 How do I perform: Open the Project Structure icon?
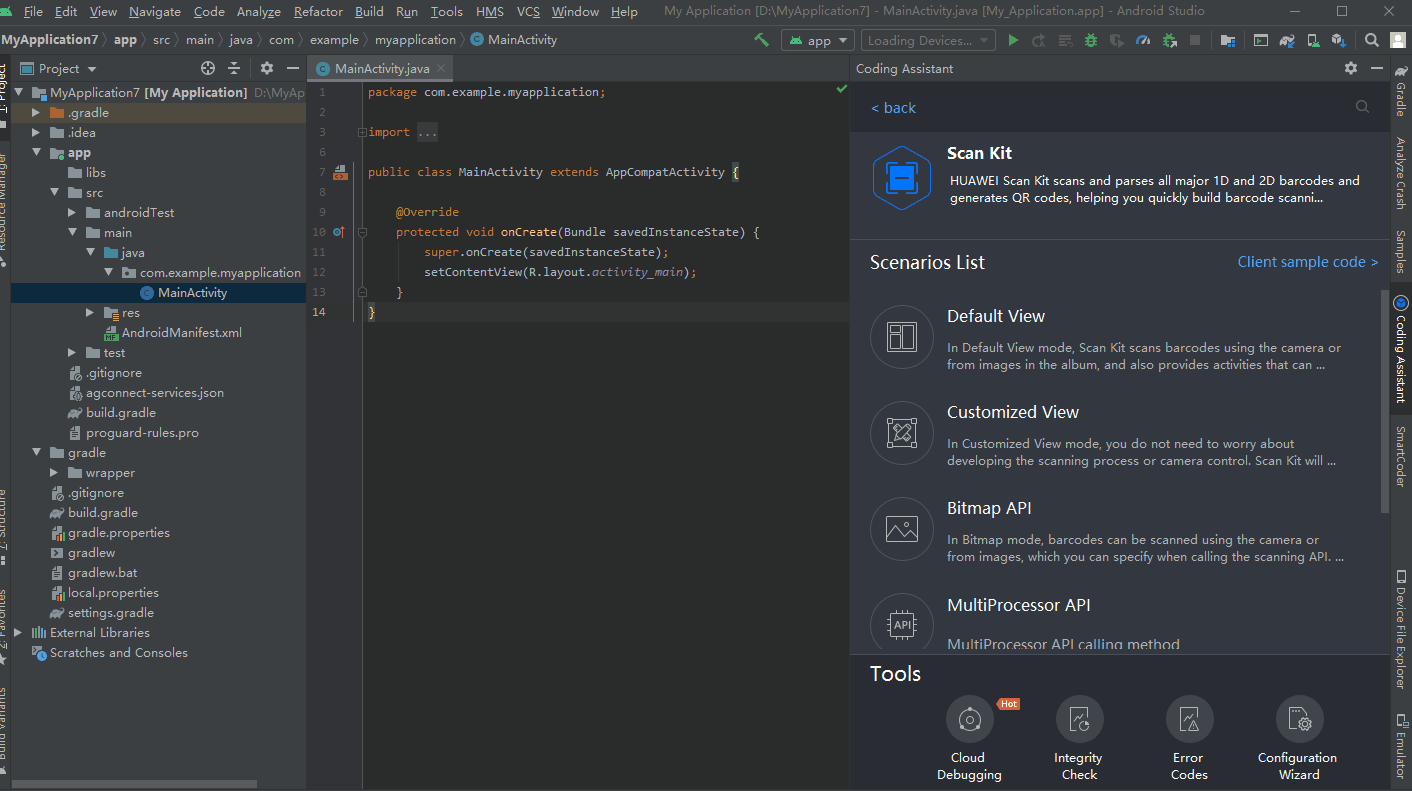pyautogui.click(x=1227, y=40)
